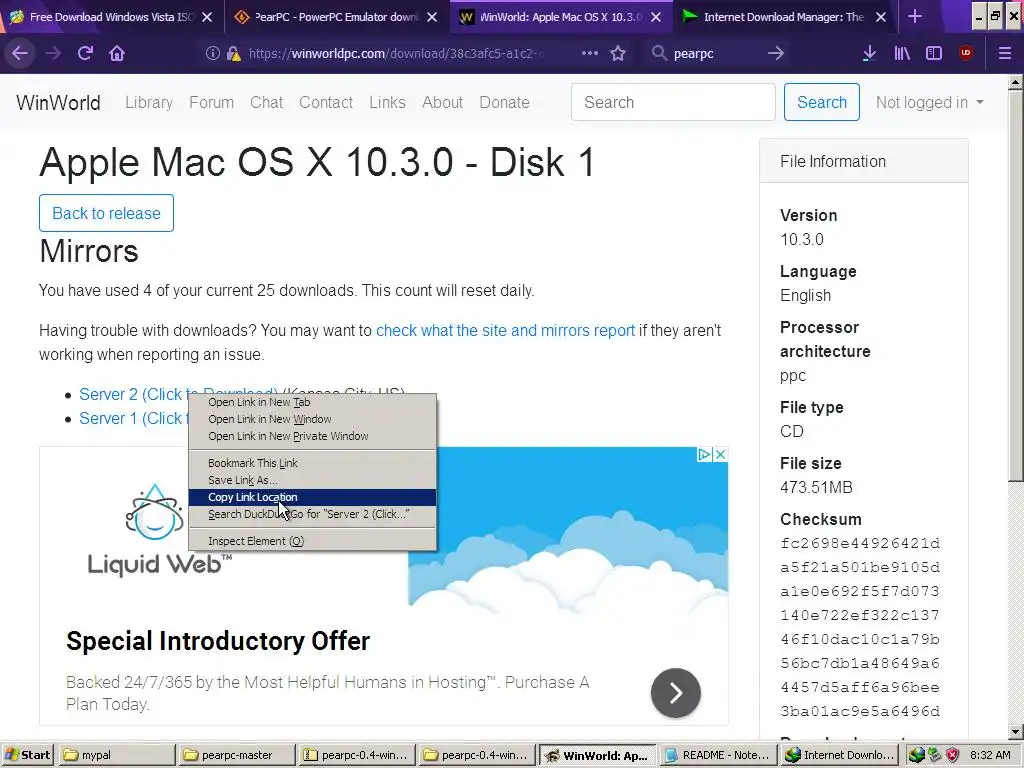Select Search DuckDuckGo for Server 2
The height and width of the screenshot is (768, 1024).
pos(312,514)
